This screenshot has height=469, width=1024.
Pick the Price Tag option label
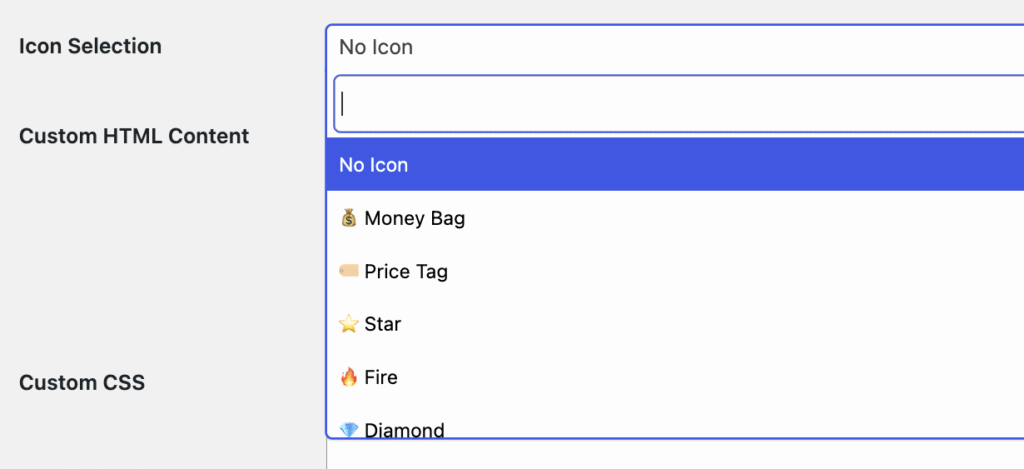[x=406, y=271]
